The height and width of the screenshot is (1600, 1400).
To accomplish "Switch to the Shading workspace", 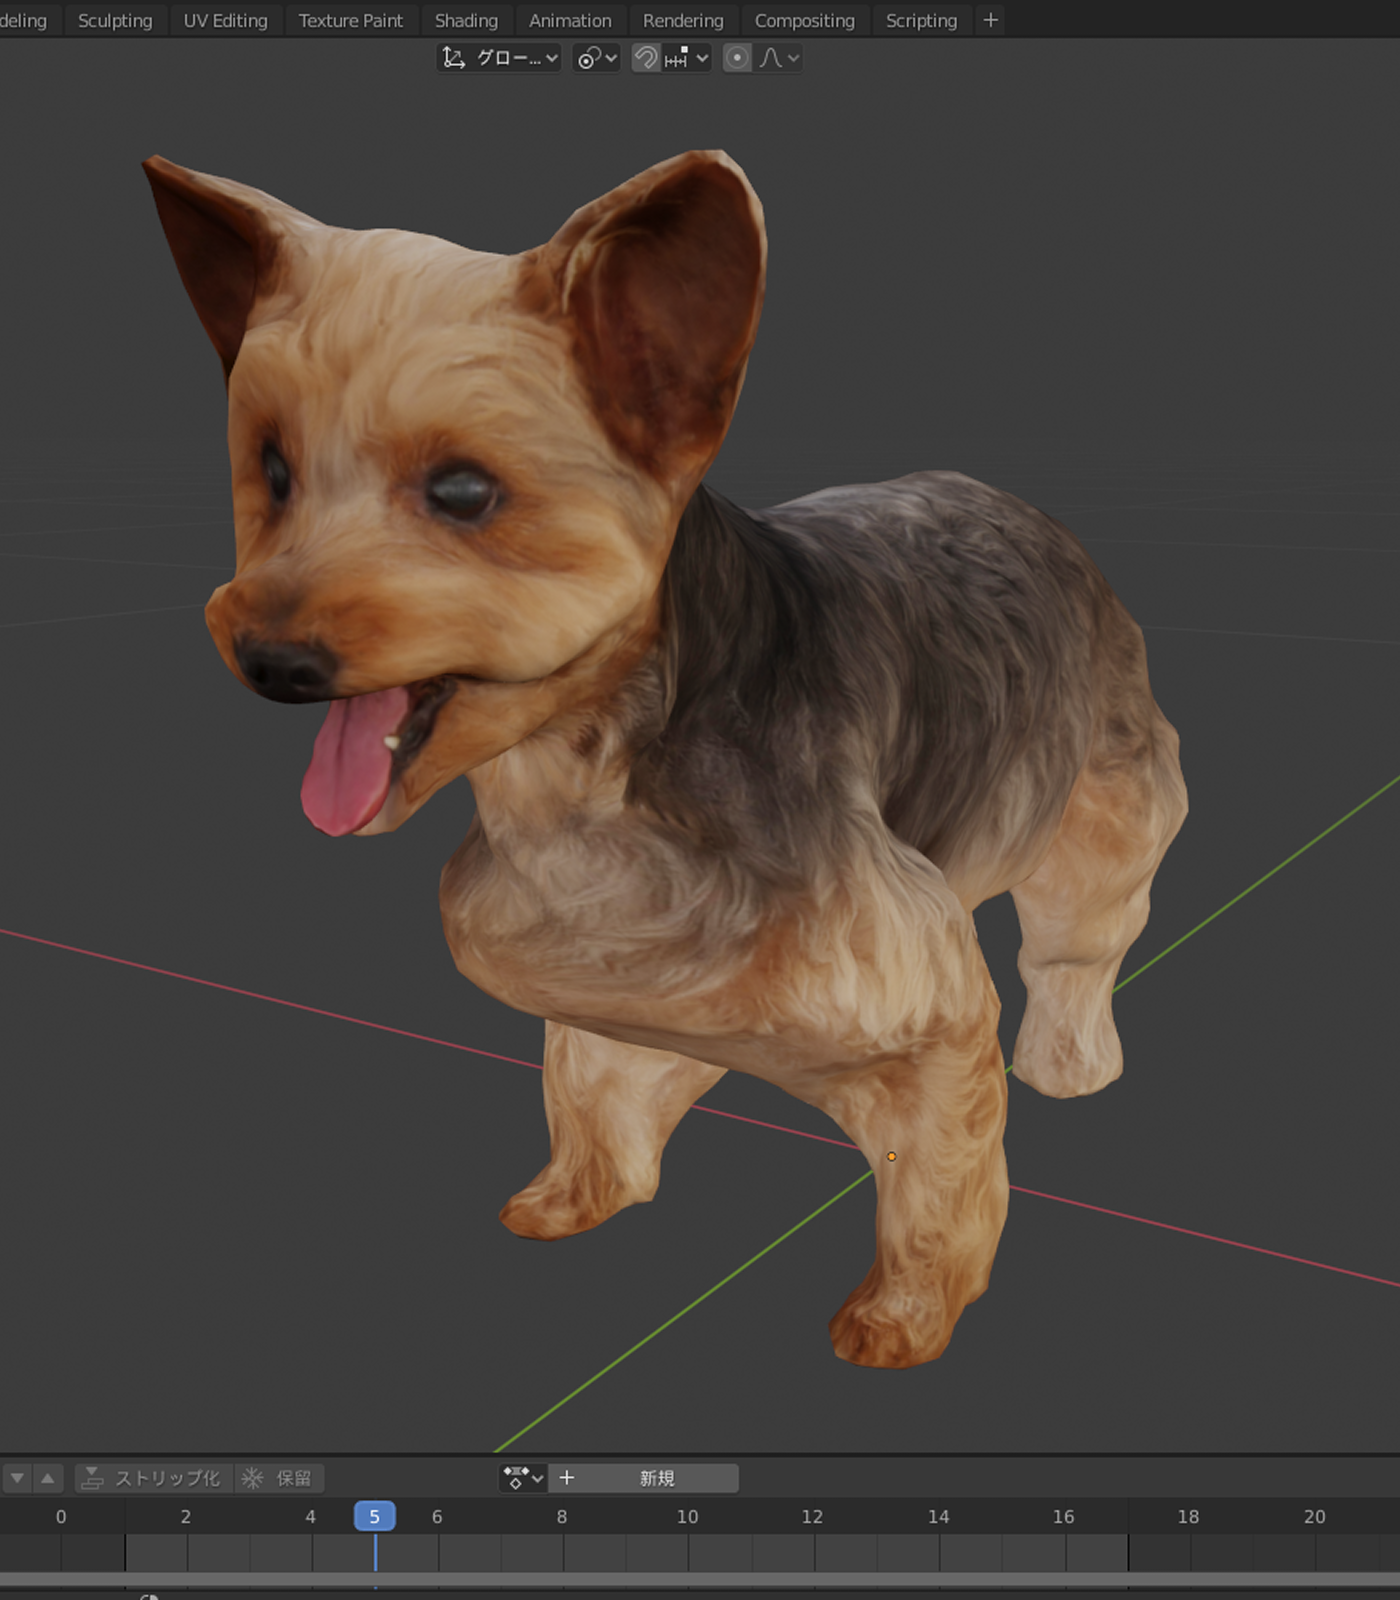I will point(466,20).
